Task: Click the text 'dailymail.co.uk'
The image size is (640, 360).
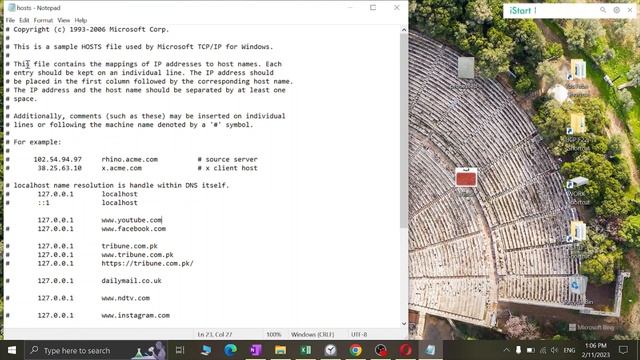Action: click(x=131, y=281)
